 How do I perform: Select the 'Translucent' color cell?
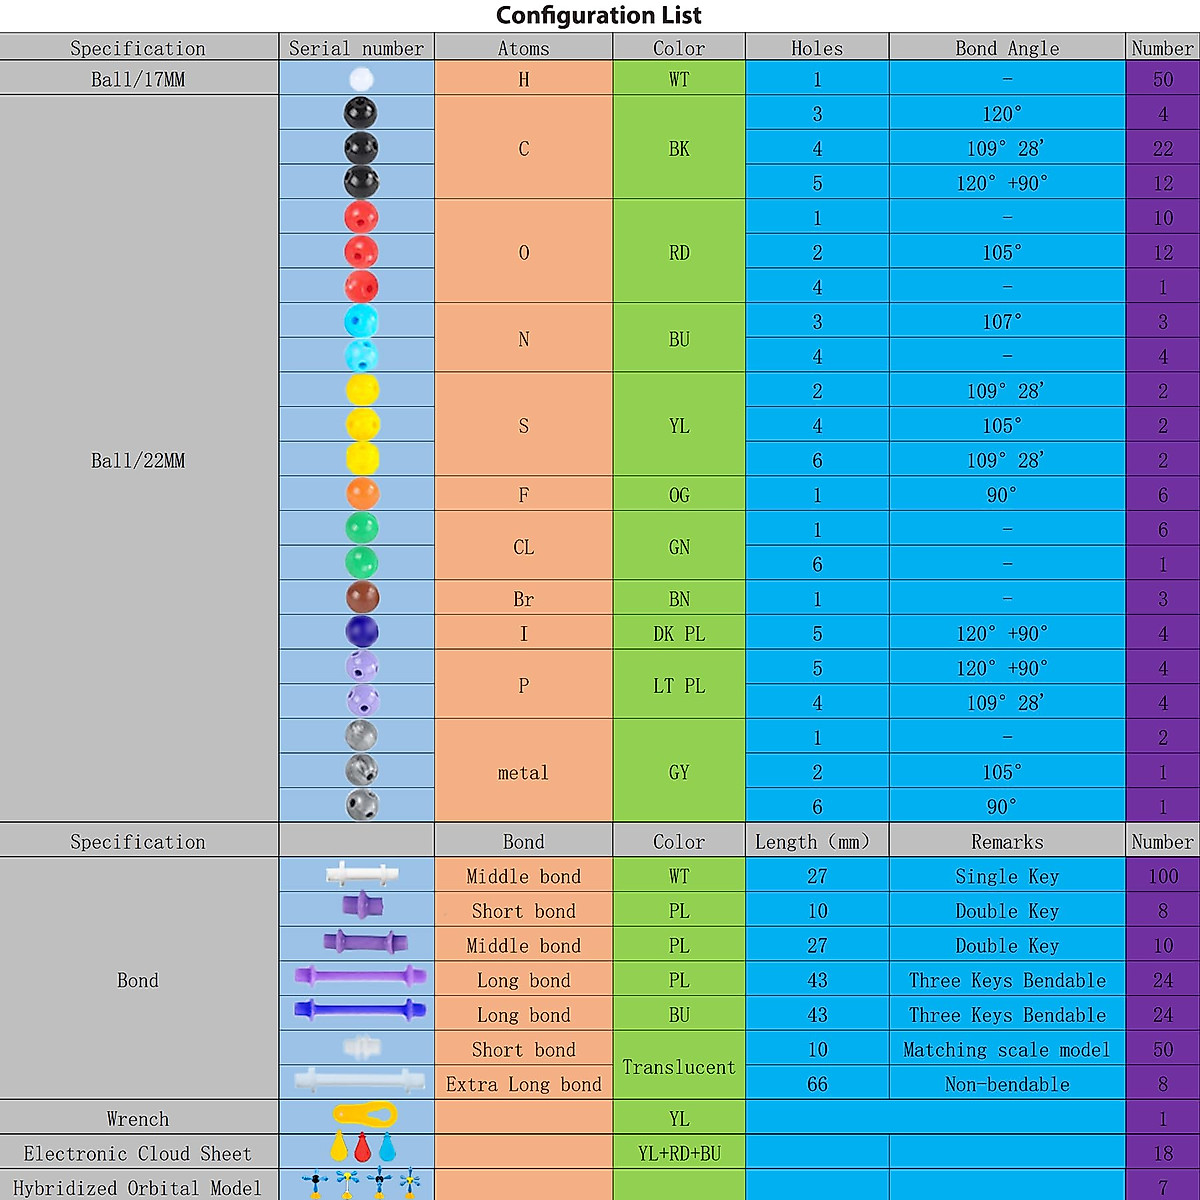click(679, 1067)
